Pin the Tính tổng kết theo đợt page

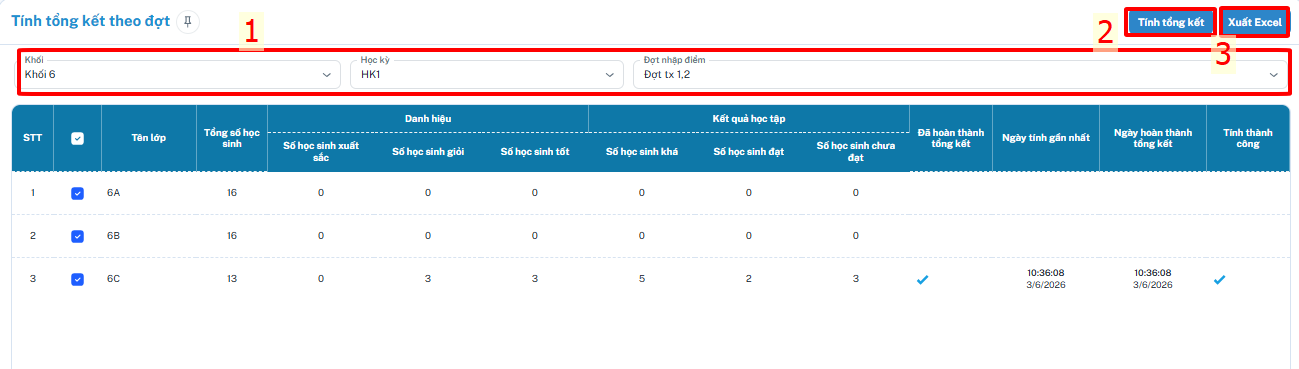188,22
